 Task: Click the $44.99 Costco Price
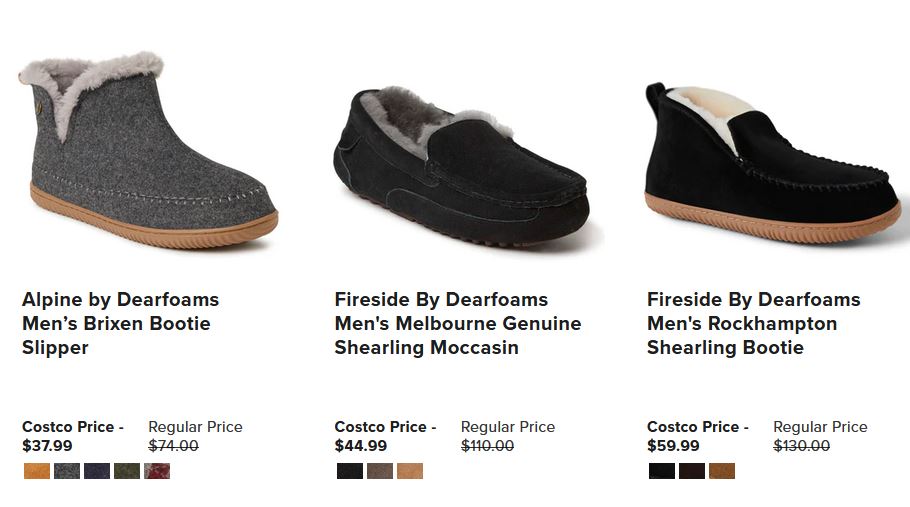360,446
